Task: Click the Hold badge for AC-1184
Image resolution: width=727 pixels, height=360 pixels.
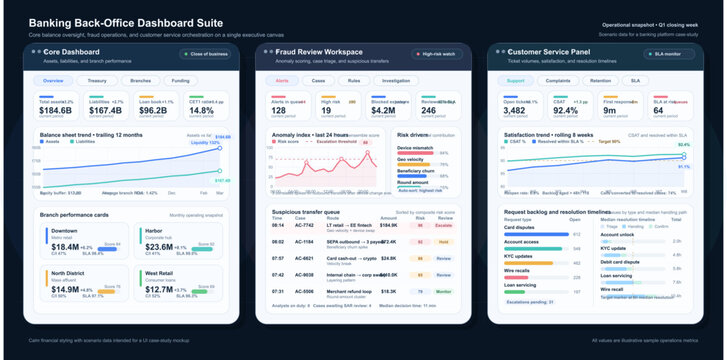Action: coord(444,242)
